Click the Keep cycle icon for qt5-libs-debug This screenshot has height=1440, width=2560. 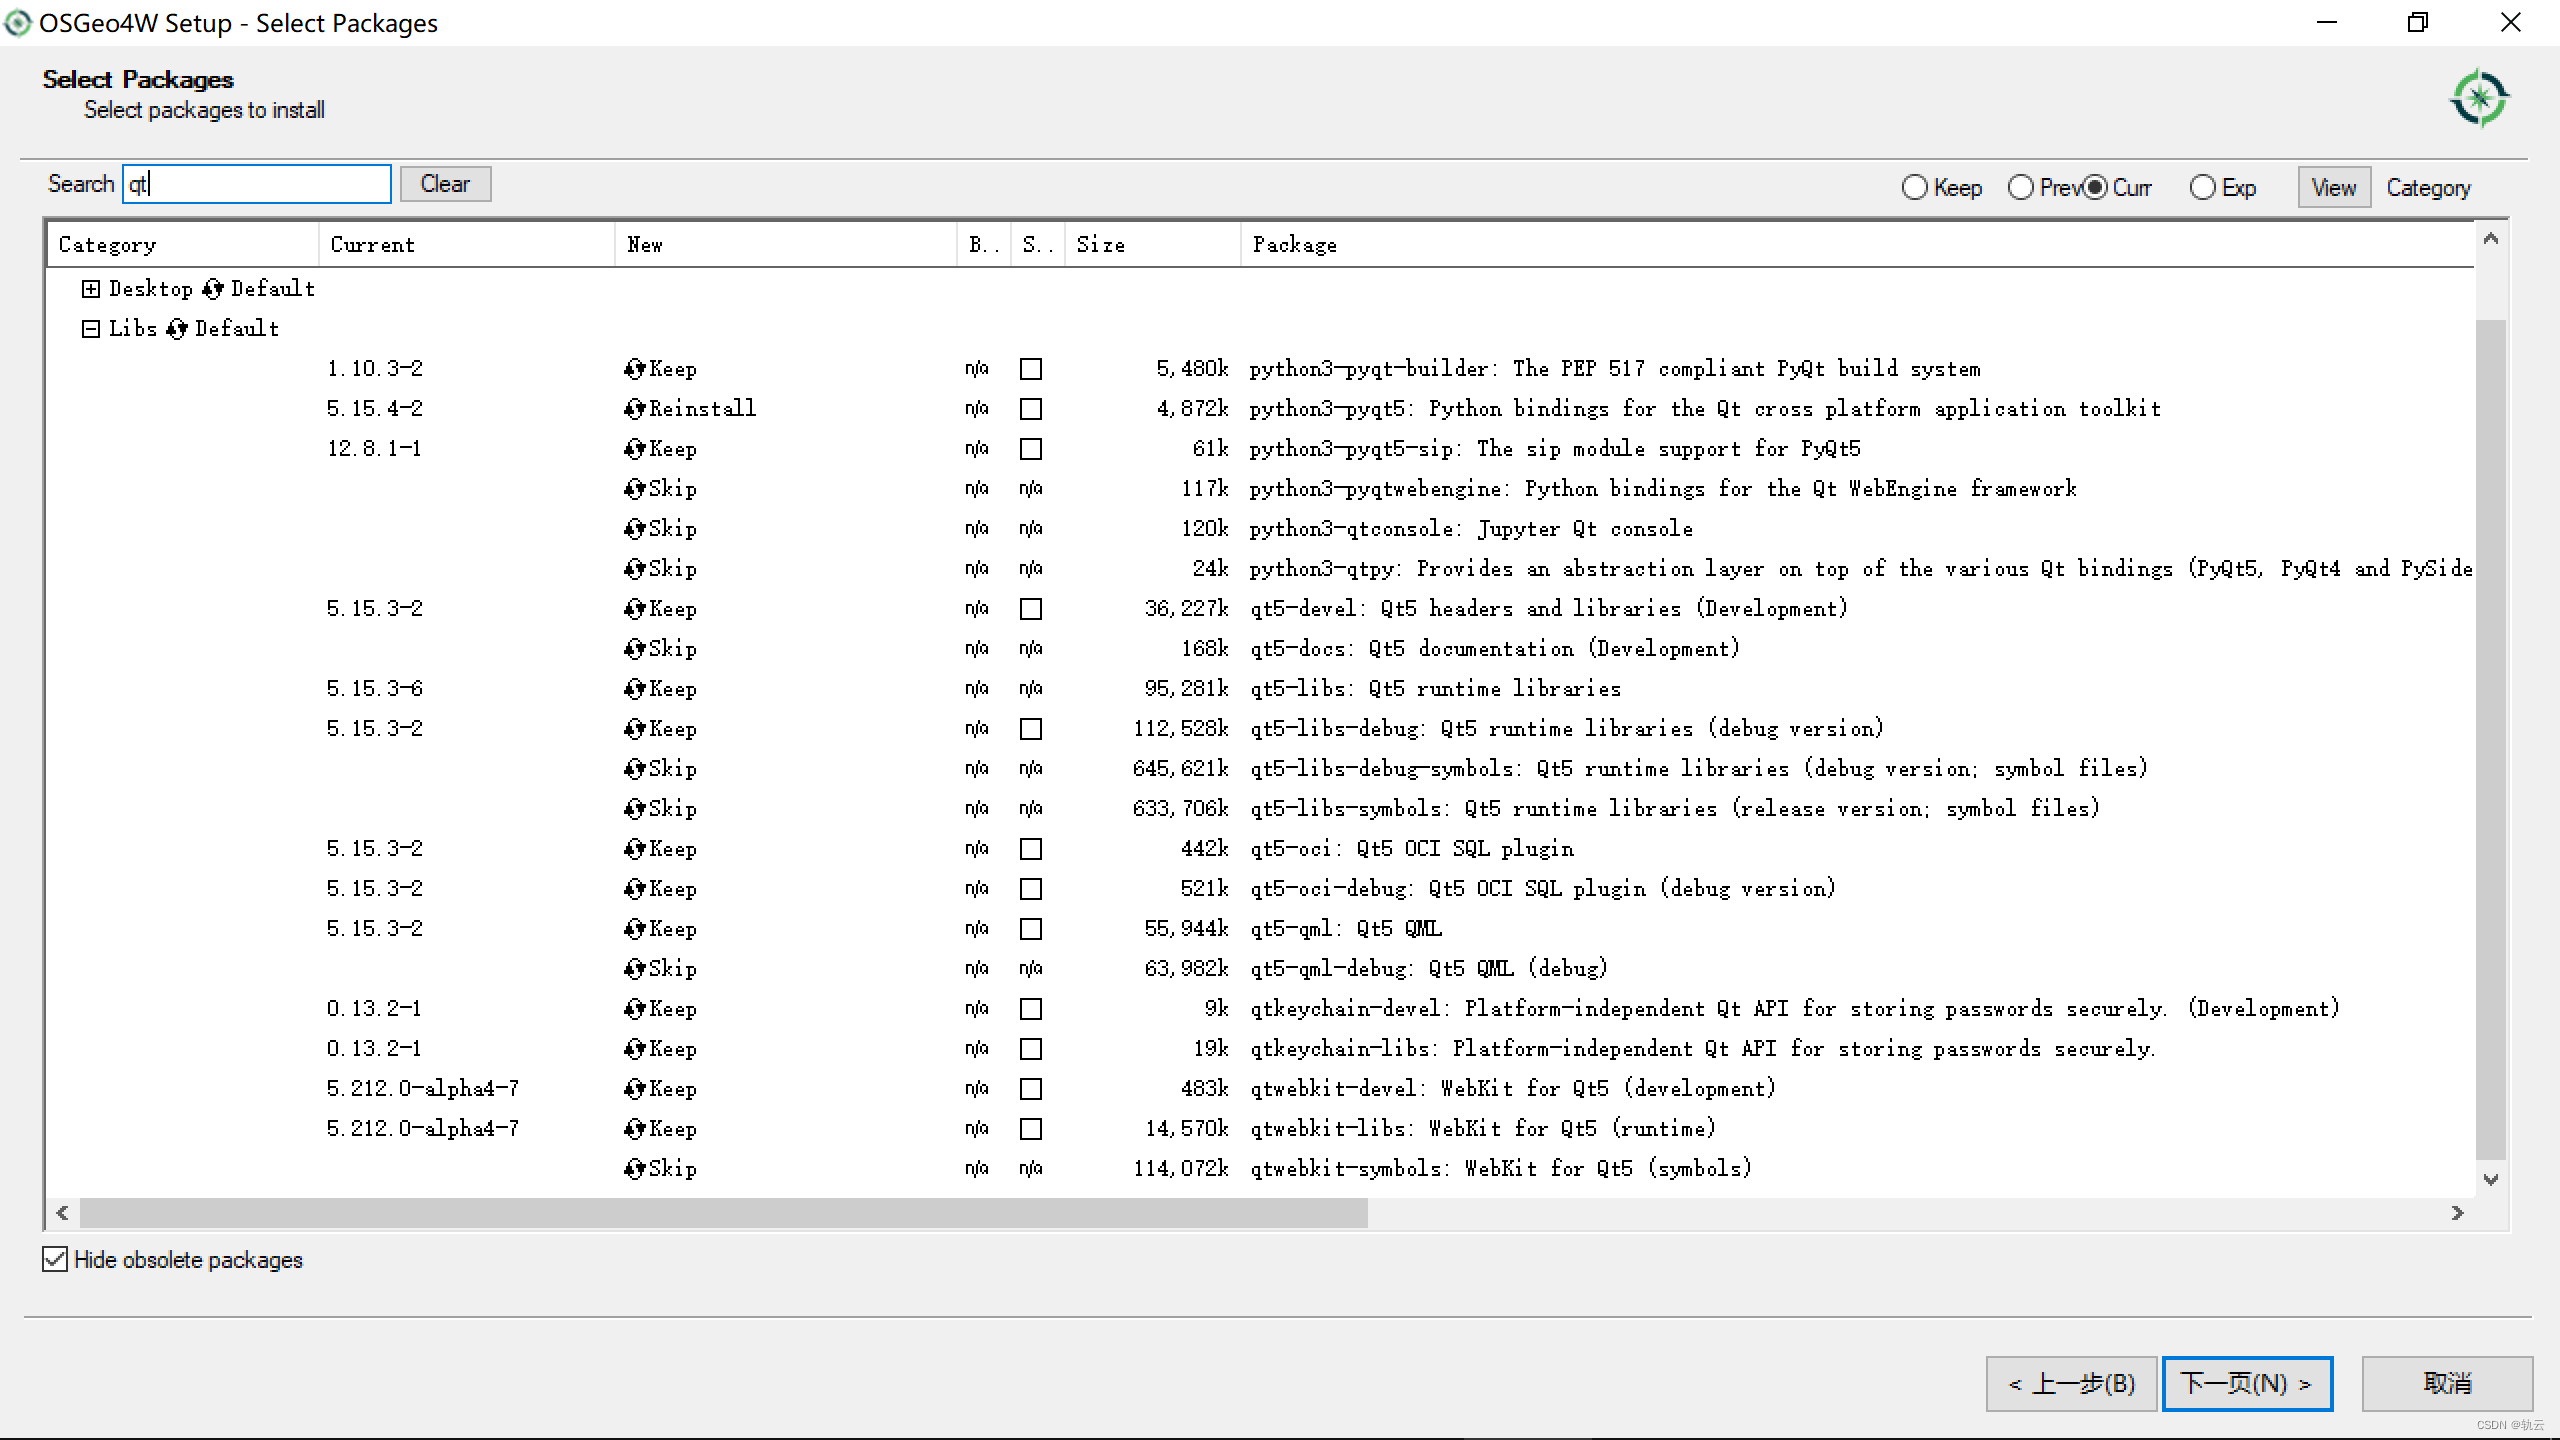(634, 729)
